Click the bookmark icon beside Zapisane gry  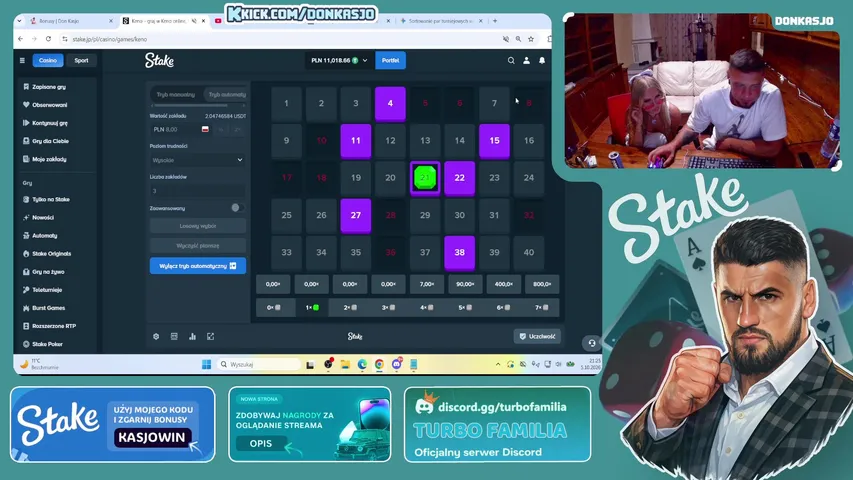[26, 87]
